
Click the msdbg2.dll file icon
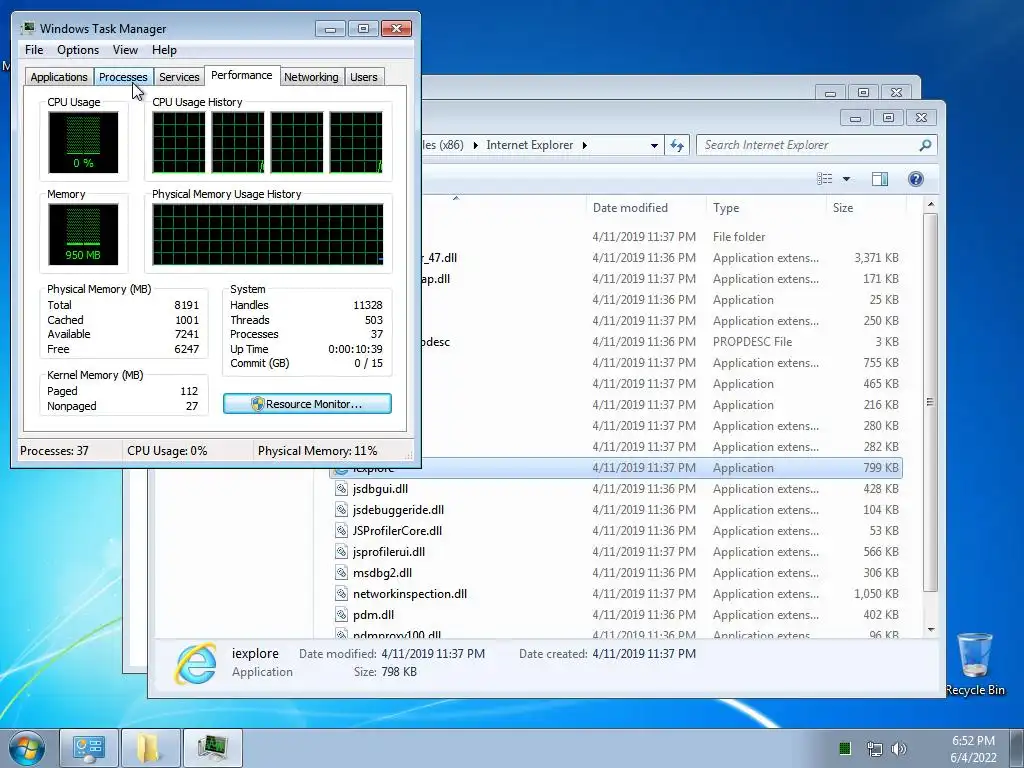tap(341, 573)
